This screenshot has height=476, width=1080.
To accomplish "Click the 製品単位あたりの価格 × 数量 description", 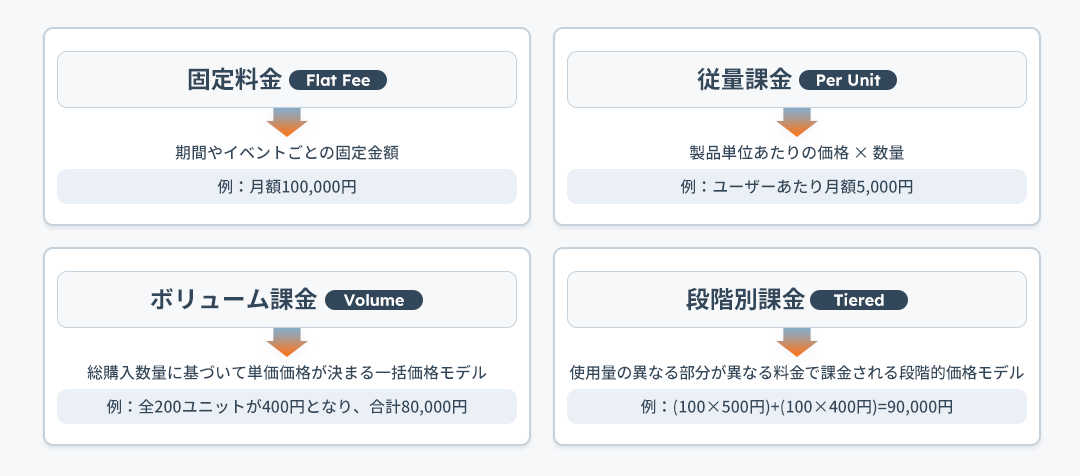I will point(797,153).
